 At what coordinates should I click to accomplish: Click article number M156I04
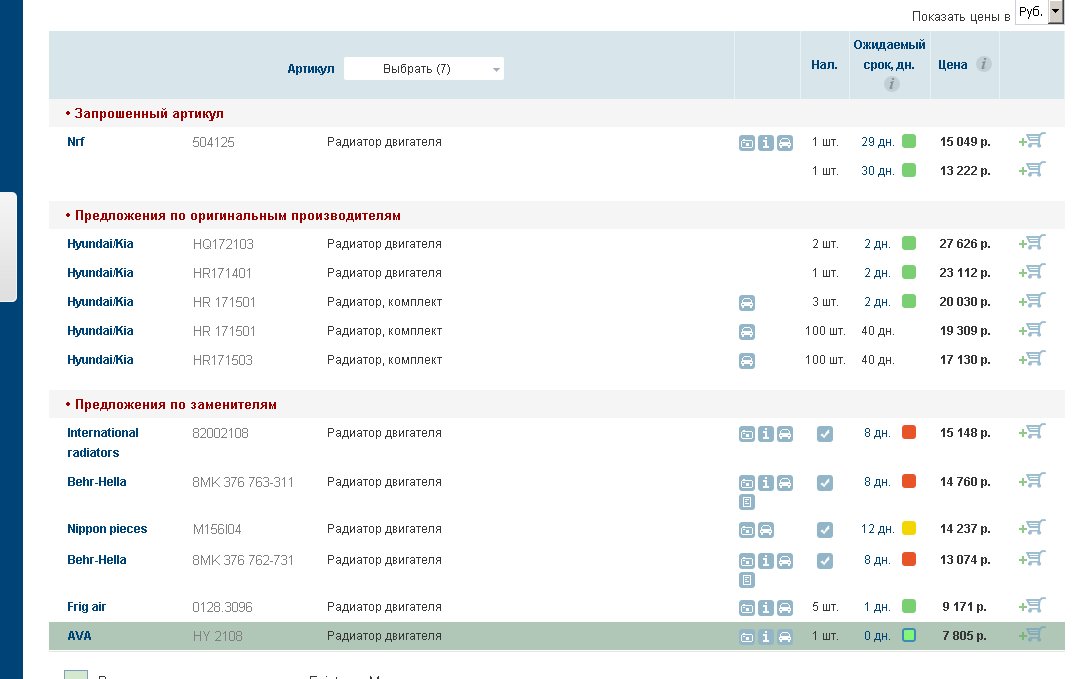(x=217, y=530)
